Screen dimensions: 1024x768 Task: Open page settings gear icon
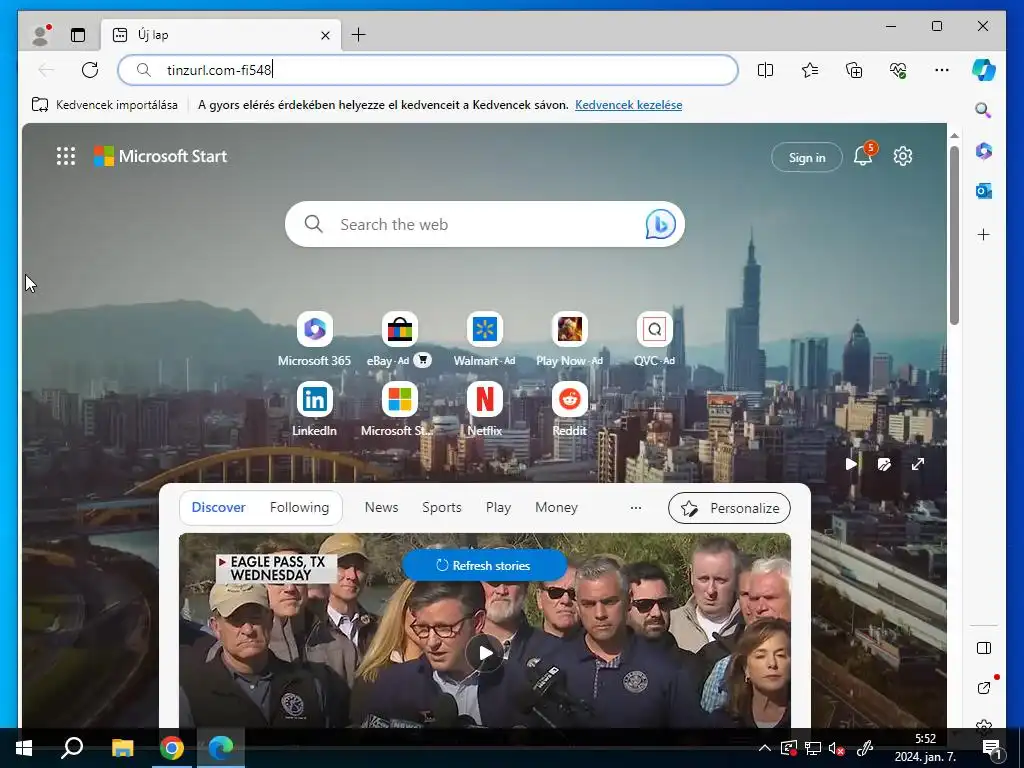[903, 156]
